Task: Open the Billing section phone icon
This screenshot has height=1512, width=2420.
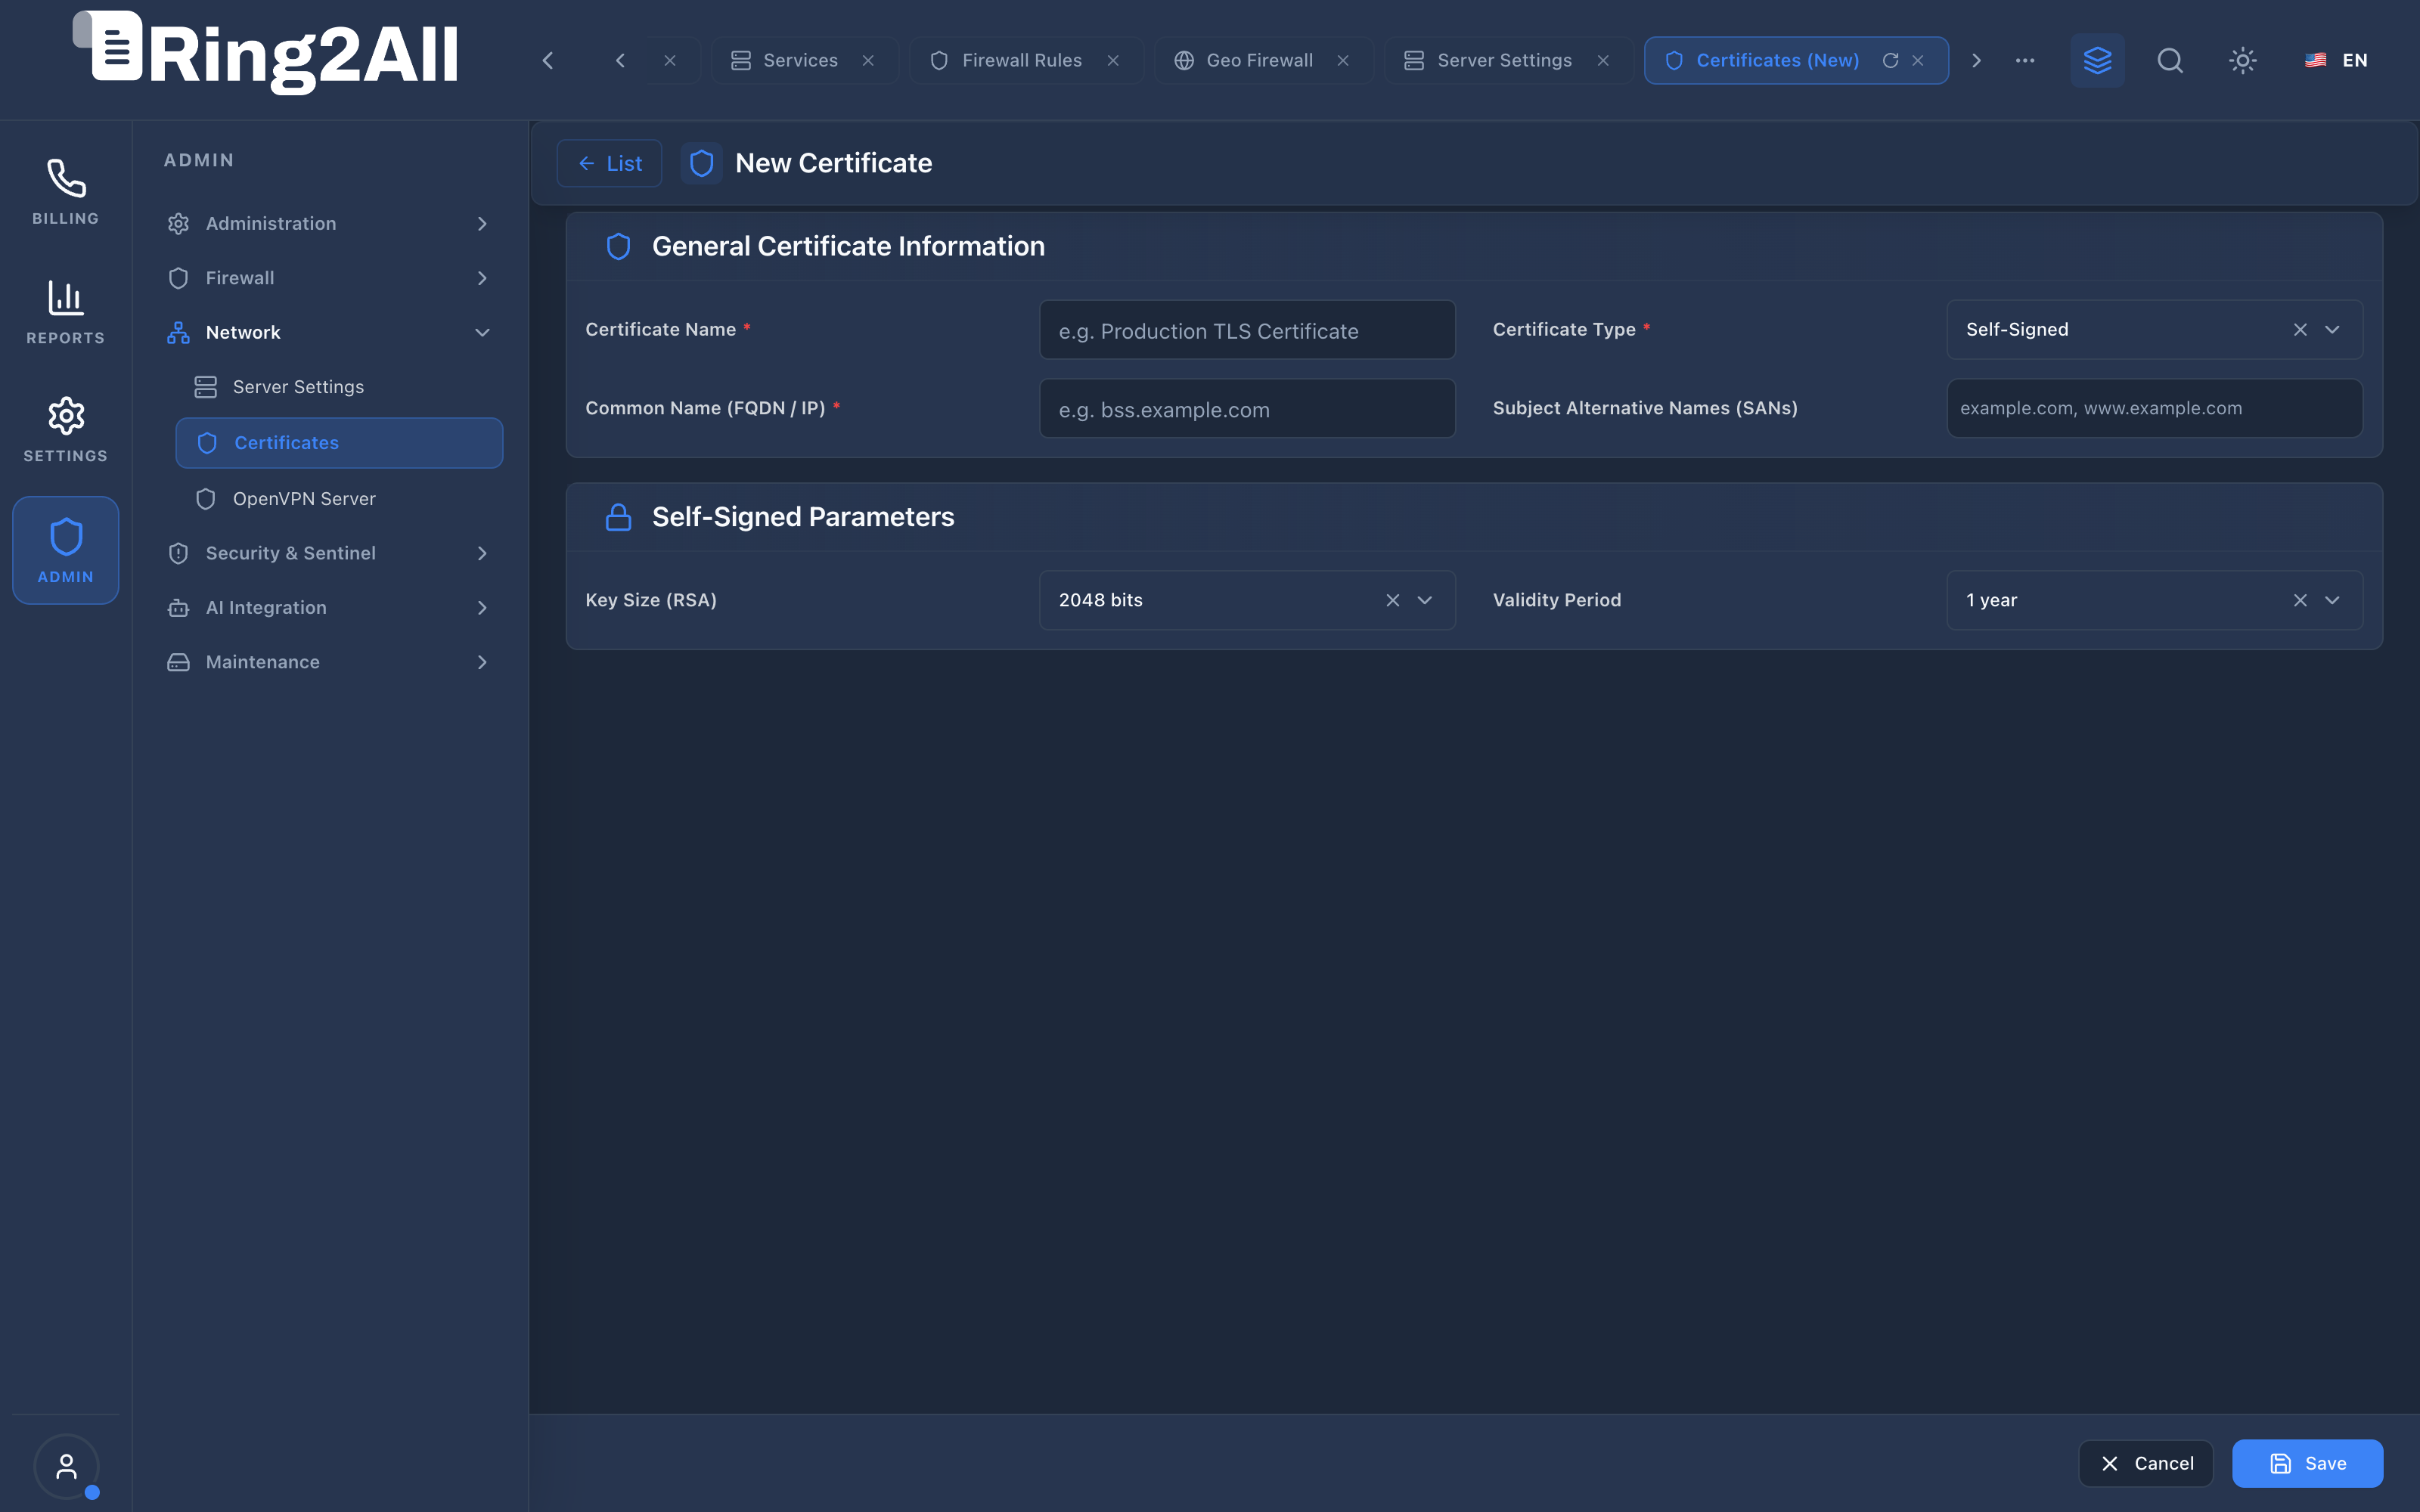Action: 66,179
